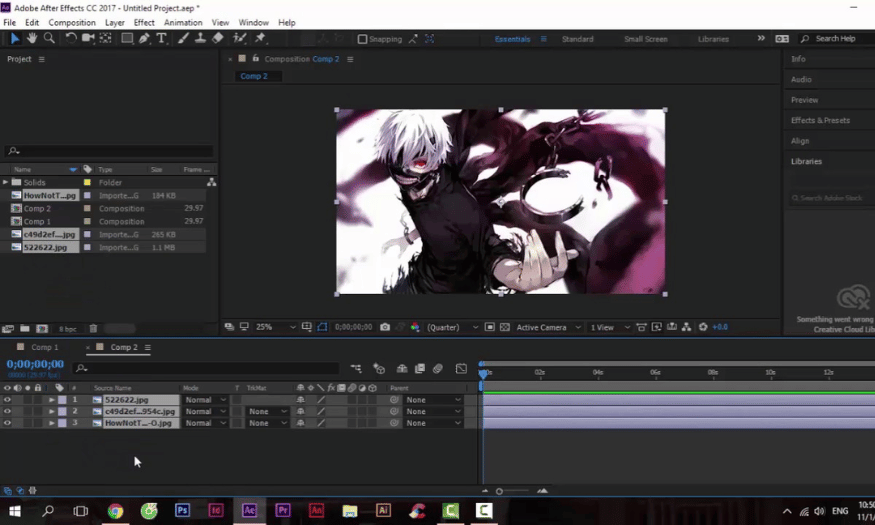Click the +0.0 exposure value
Image resolution: width=875 pixels, height=525 pixels.
pos(720,327)
